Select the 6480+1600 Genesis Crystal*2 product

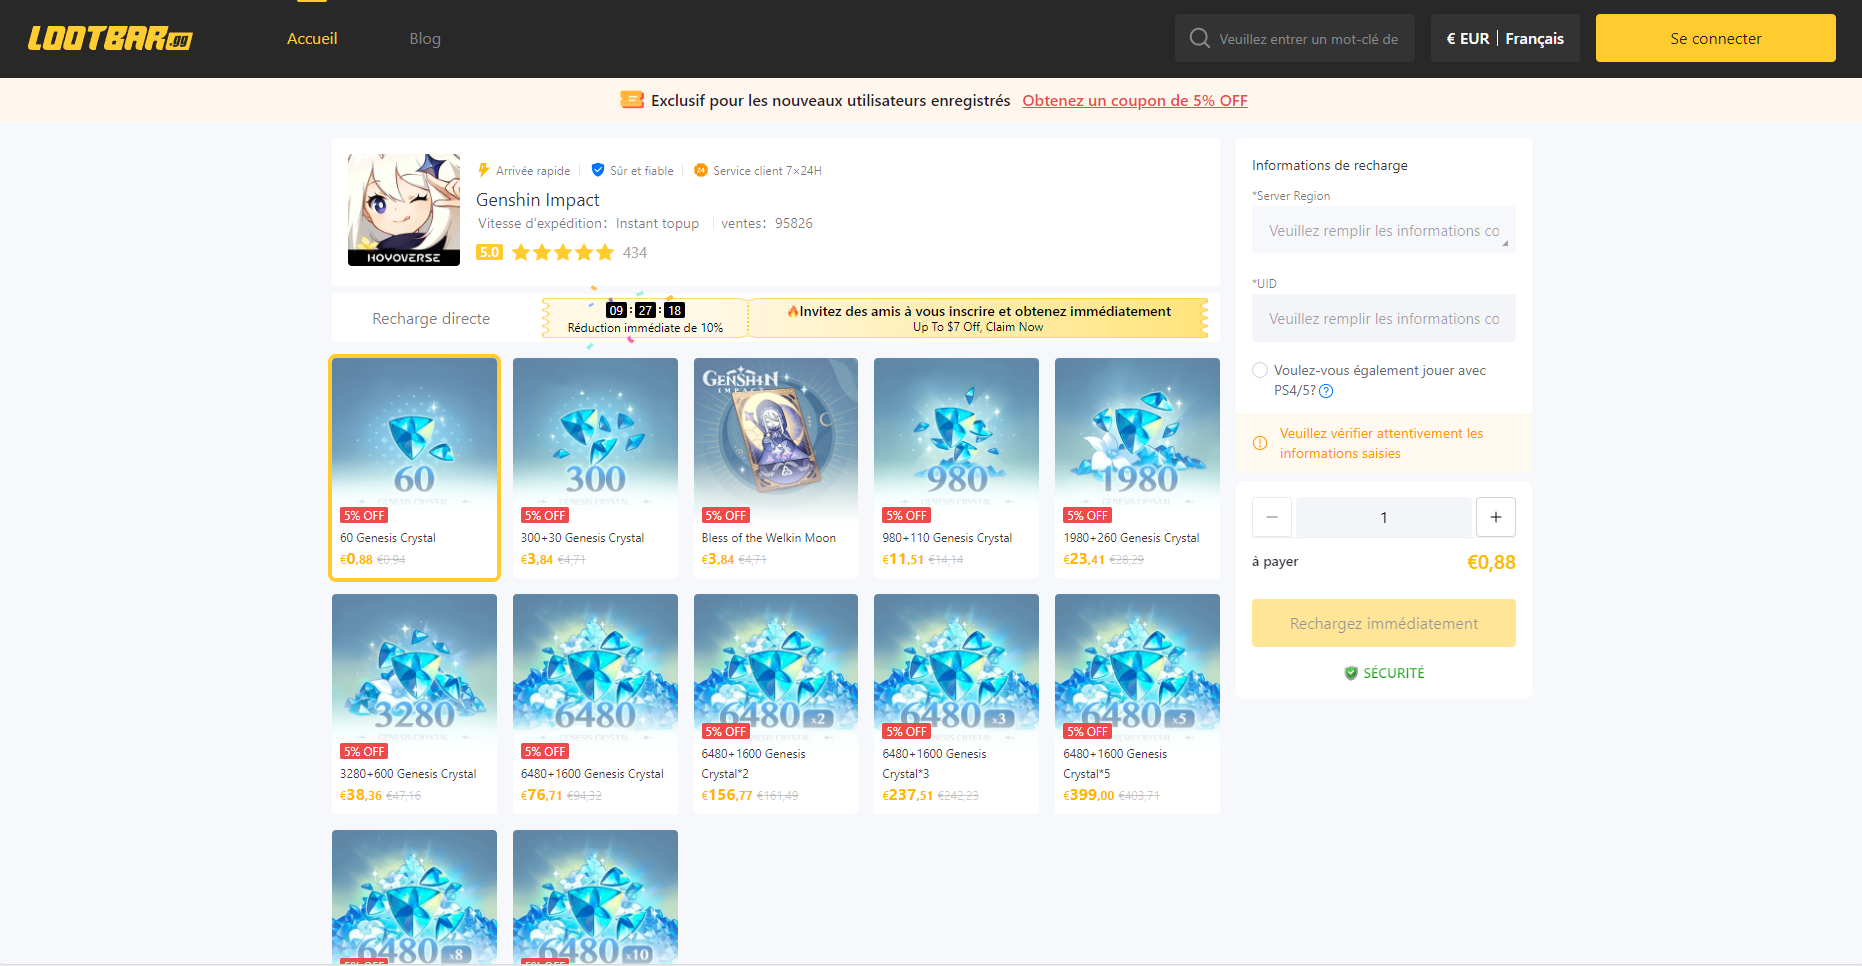(x=776, y=703)
